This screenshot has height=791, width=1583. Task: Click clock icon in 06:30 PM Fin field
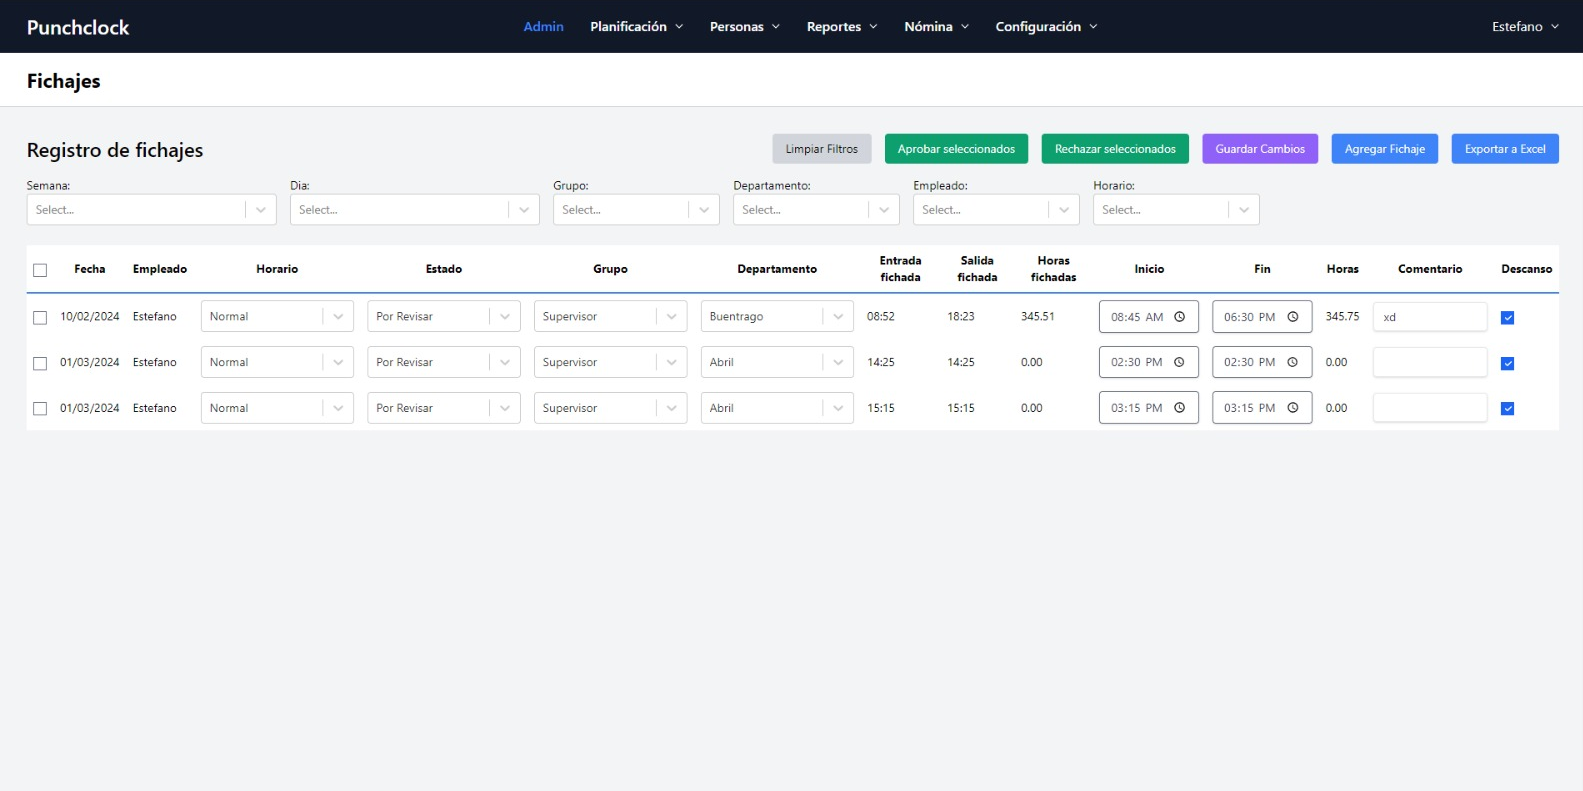[x=1292, y=317]
